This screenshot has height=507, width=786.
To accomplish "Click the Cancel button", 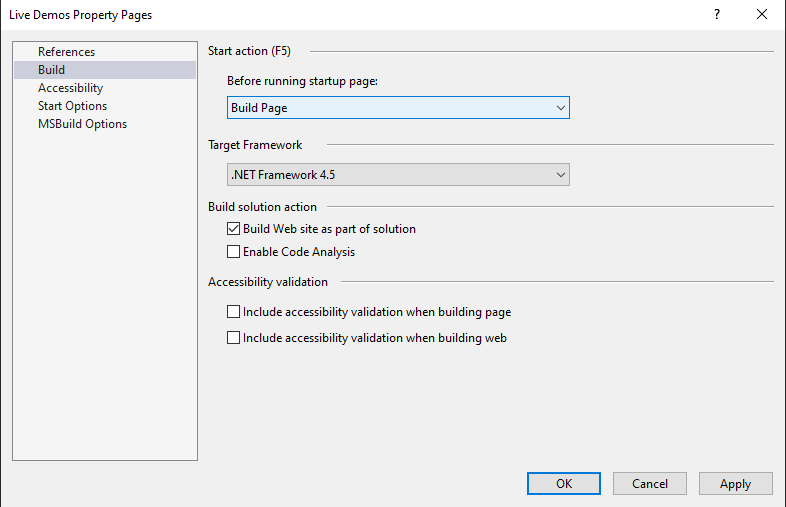I will (650, 484).
